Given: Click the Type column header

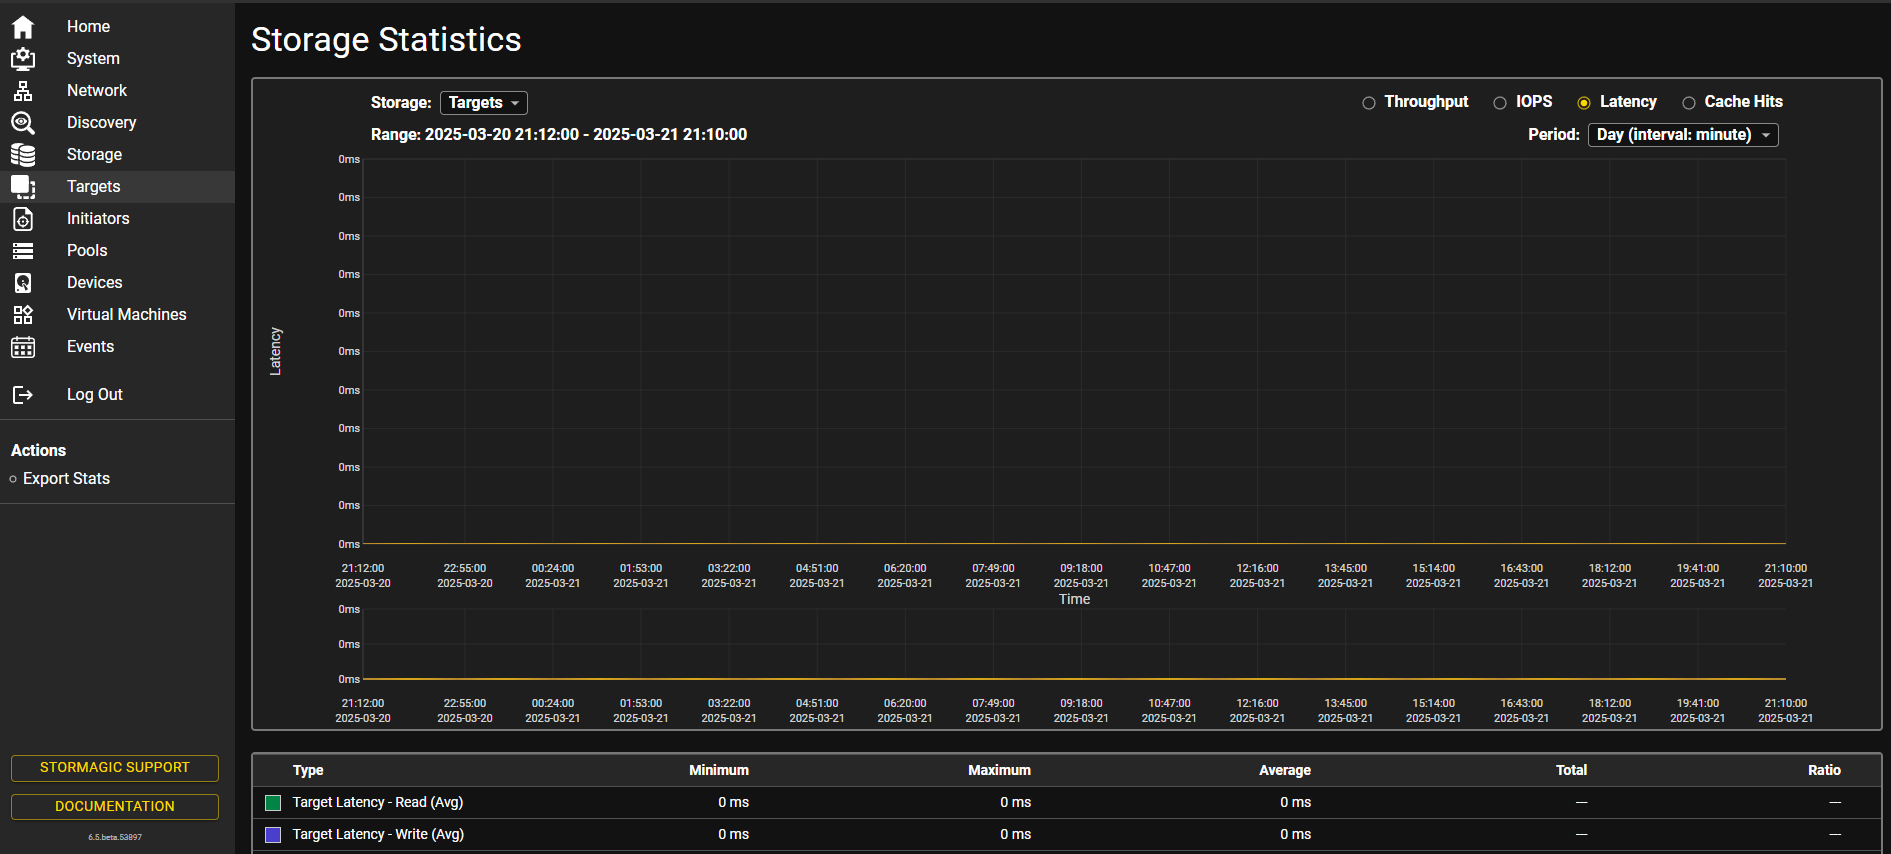Looking at the screenshot, I should (308, 771).
